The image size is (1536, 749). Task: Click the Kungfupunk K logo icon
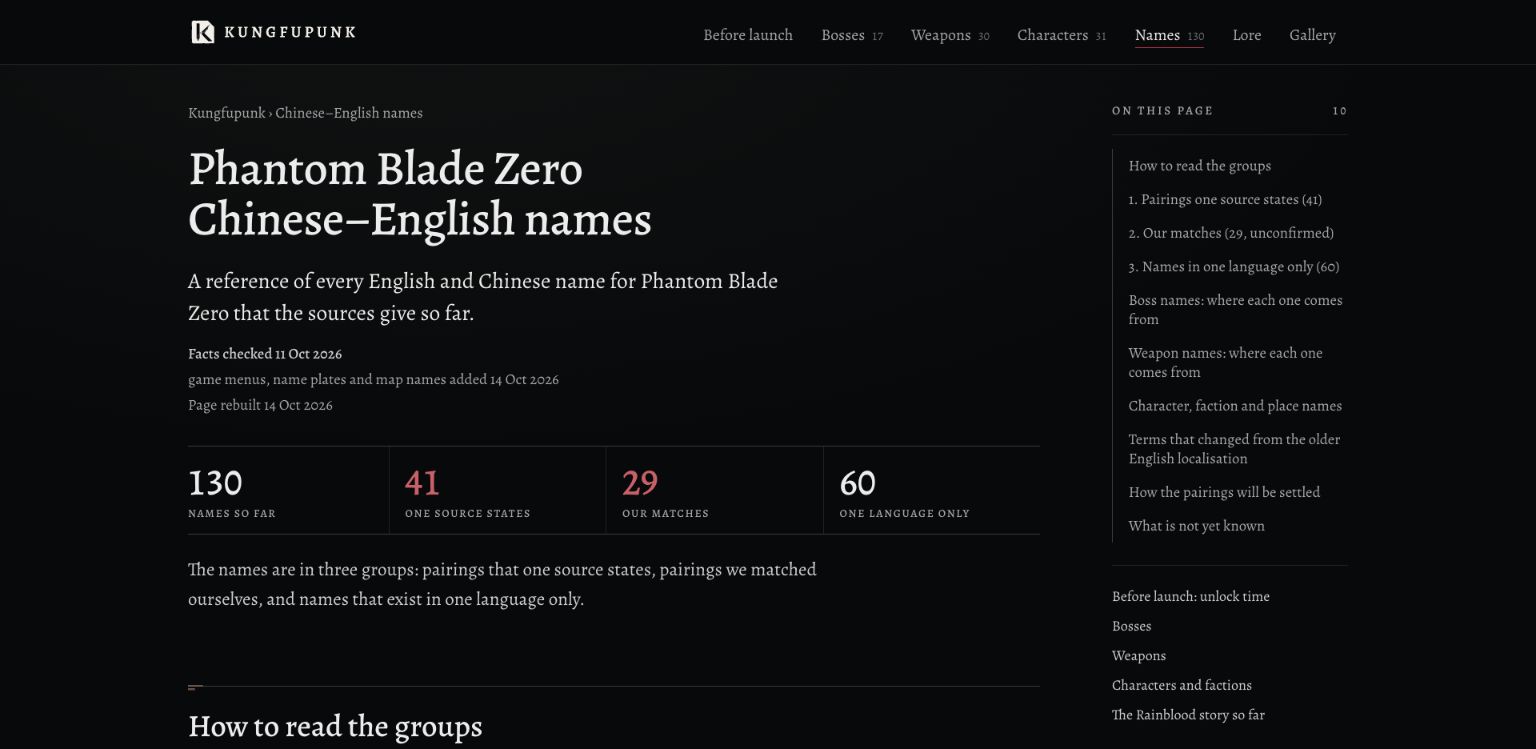click(202, 32)
